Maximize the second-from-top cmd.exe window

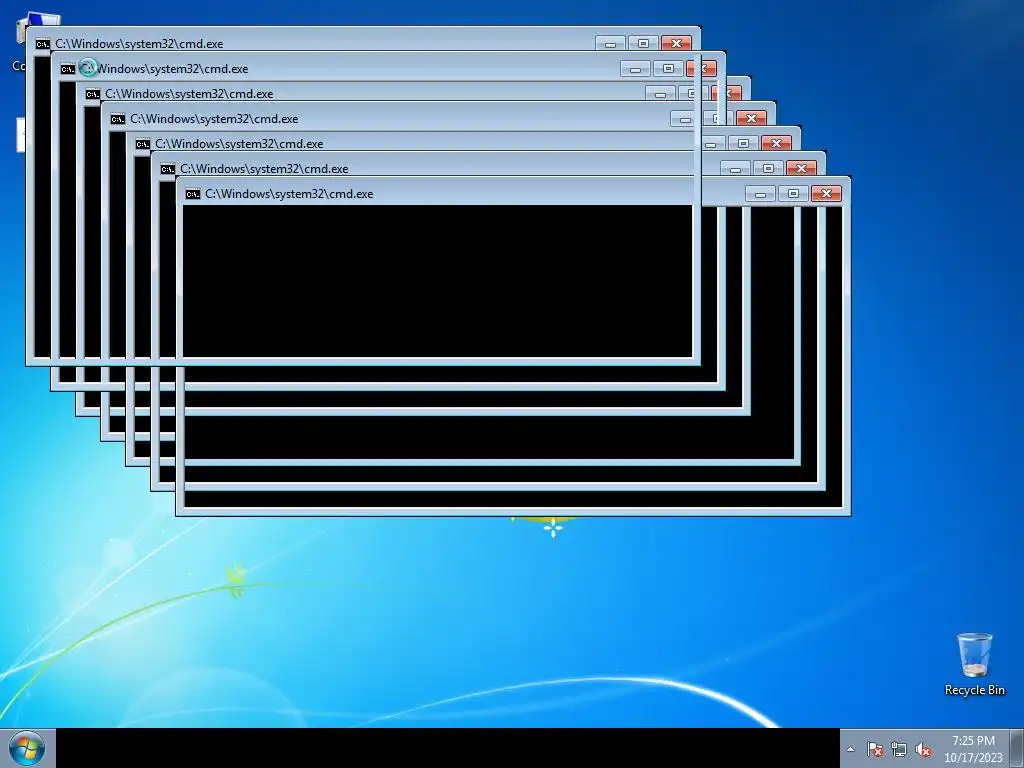coord(668,69)
